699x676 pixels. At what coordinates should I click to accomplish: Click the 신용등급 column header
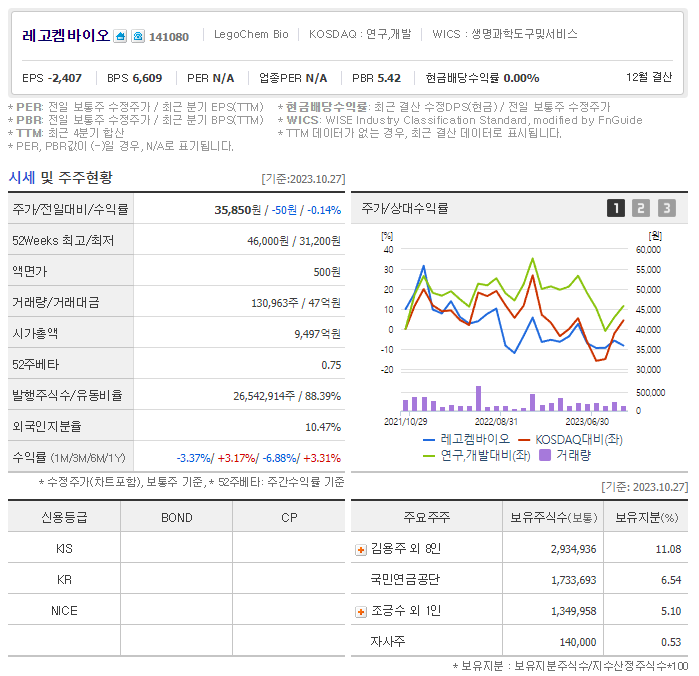(x=64, y=517)
